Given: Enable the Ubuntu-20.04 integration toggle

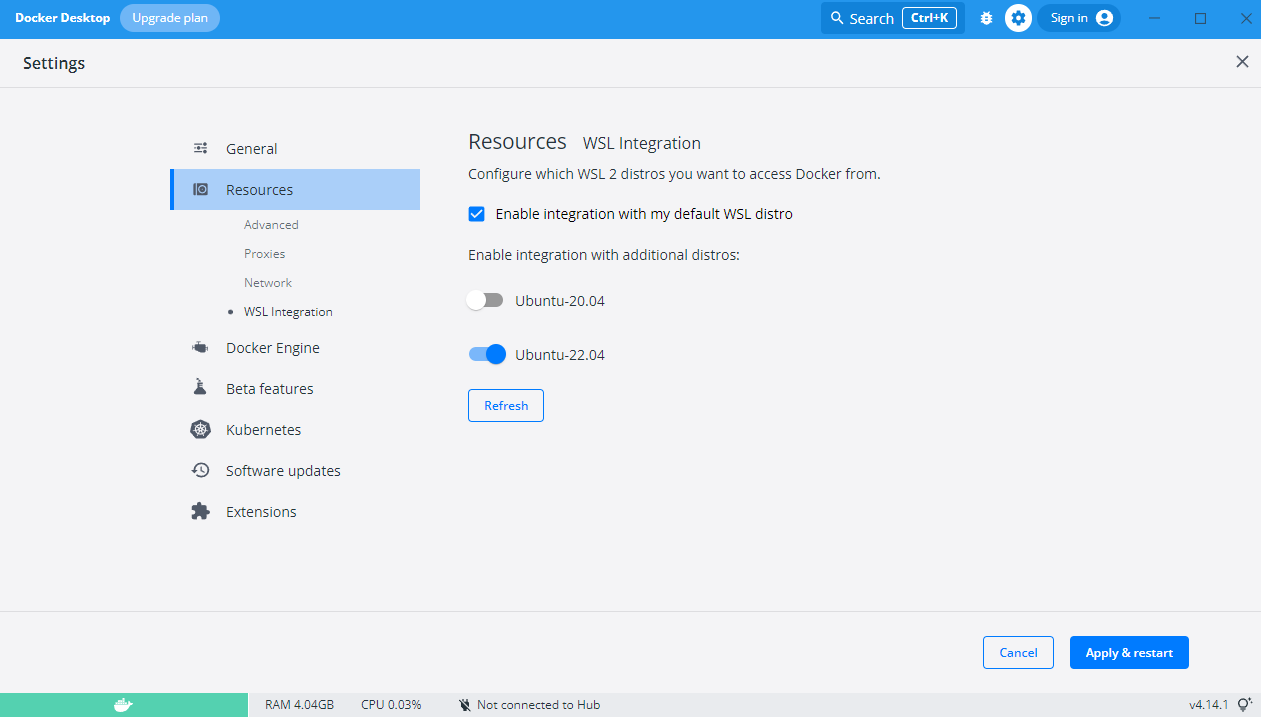Looking at the screenshot, I should [x=485, y=300].
